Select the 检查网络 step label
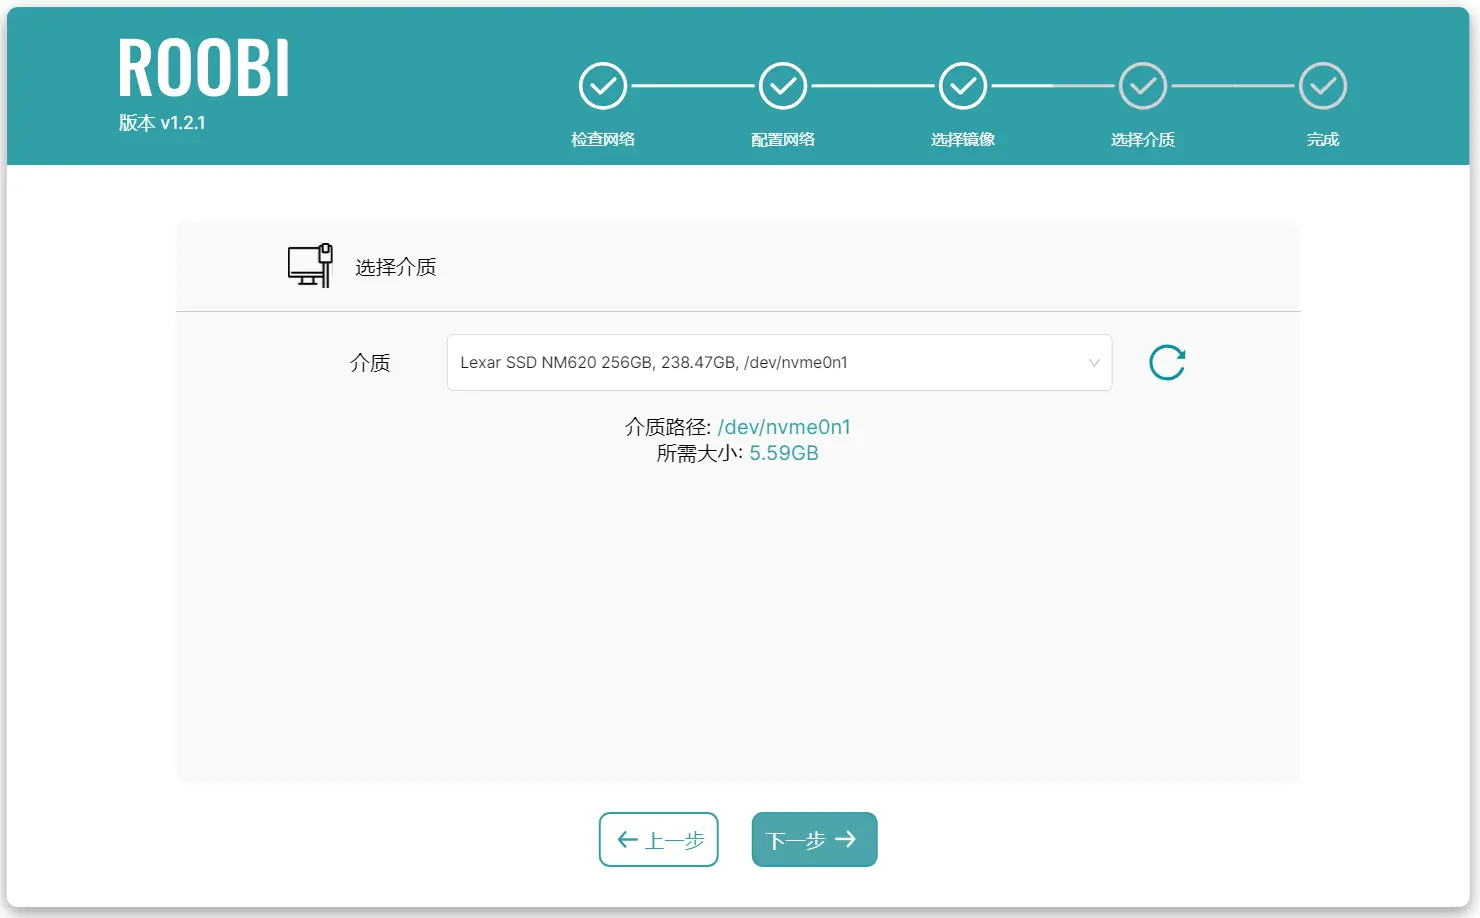This screenshot has width=1480, height=918. coord(603,140)
